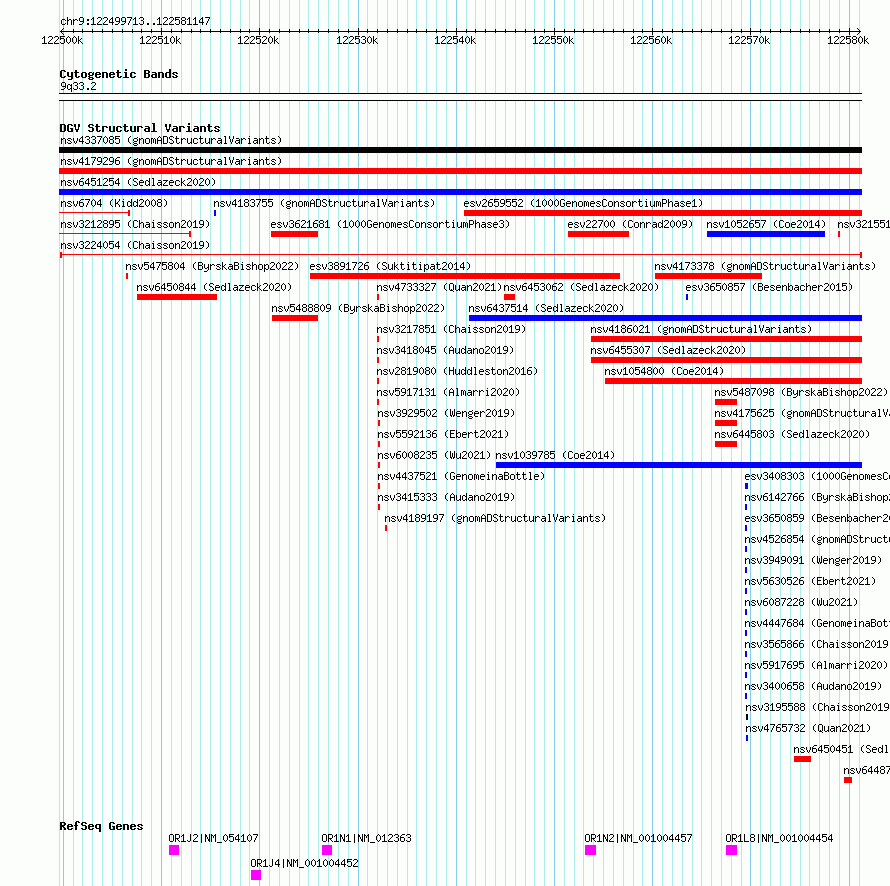
Task: Open nsv3224054 (Chaisson2019) label
Action: pos(135,245)
